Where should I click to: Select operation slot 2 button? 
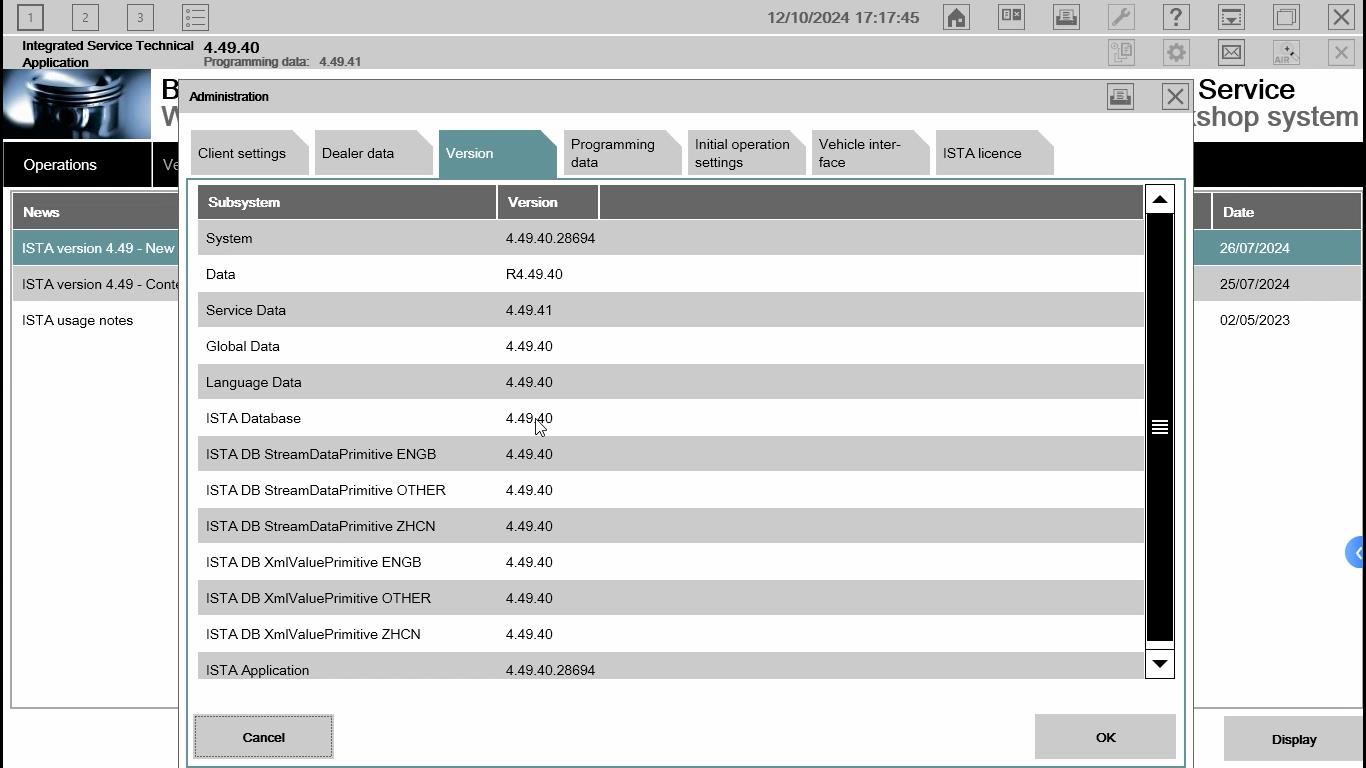[85, 17]
